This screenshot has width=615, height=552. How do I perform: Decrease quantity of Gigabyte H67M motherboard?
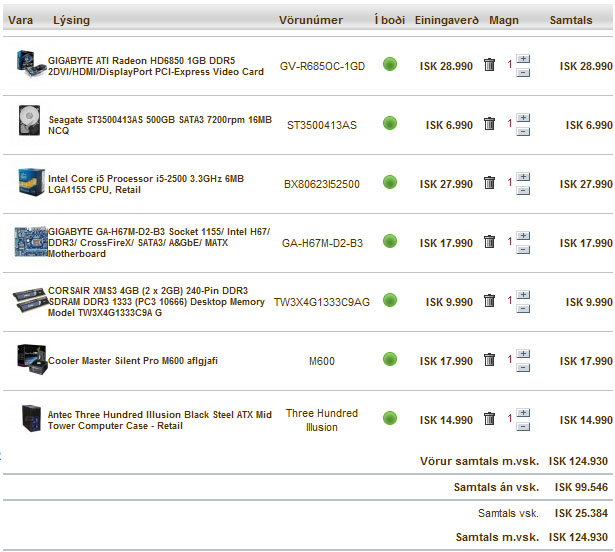524,249
